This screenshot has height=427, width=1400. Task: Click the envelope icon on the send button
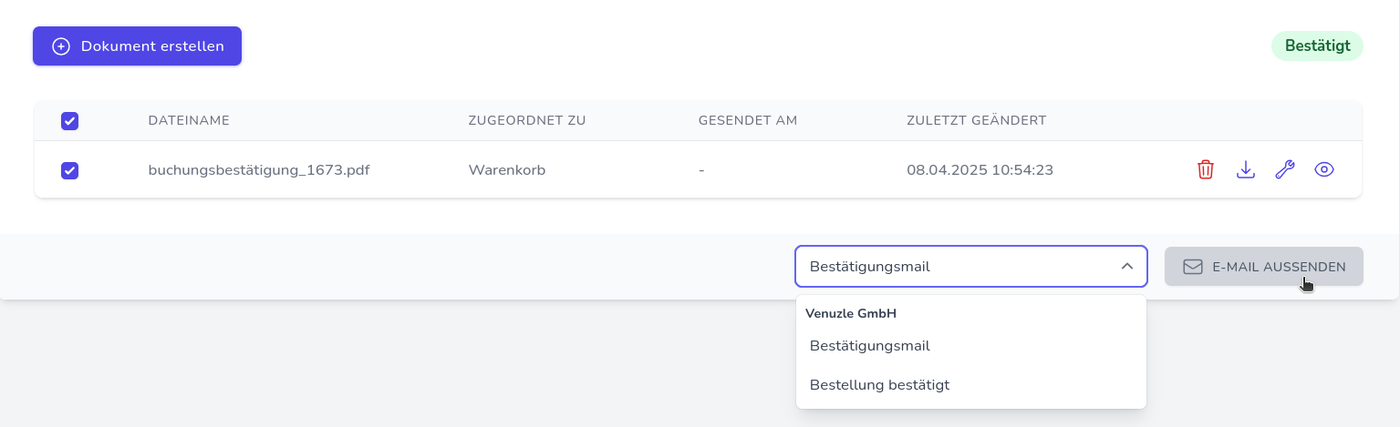[1193, 267]
